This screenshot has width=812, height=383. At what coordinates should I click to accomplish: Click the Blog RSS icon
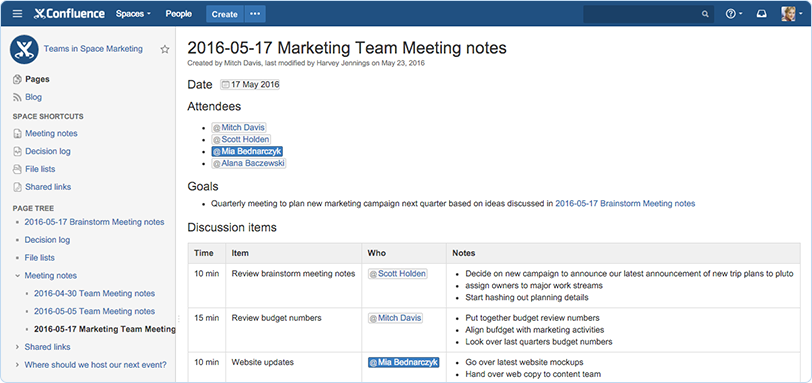pyautogui.click(x=17, y=97)
